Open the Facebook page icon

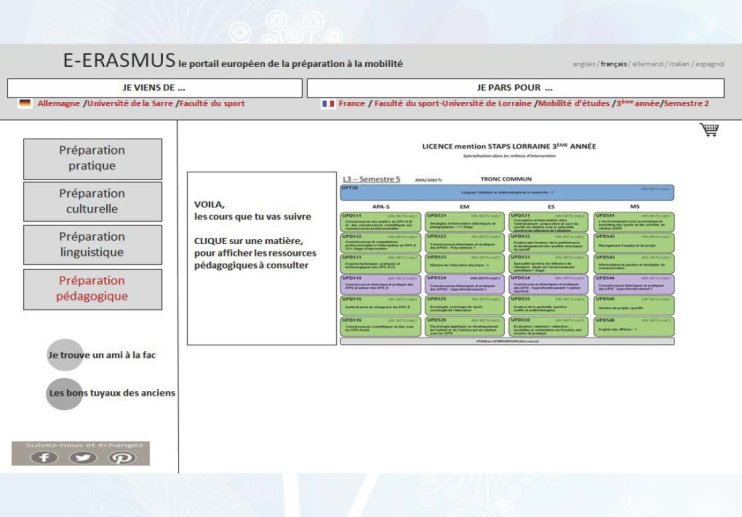[44, 457]
